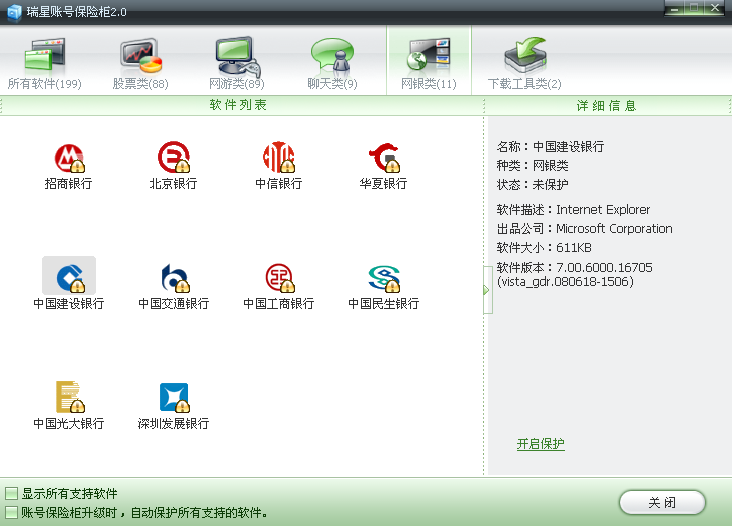Image resolution: width=732 pixels, height=526 pixels.
Task: Enable 显示所有支持软件 checkbox
Action: [11, 493]
